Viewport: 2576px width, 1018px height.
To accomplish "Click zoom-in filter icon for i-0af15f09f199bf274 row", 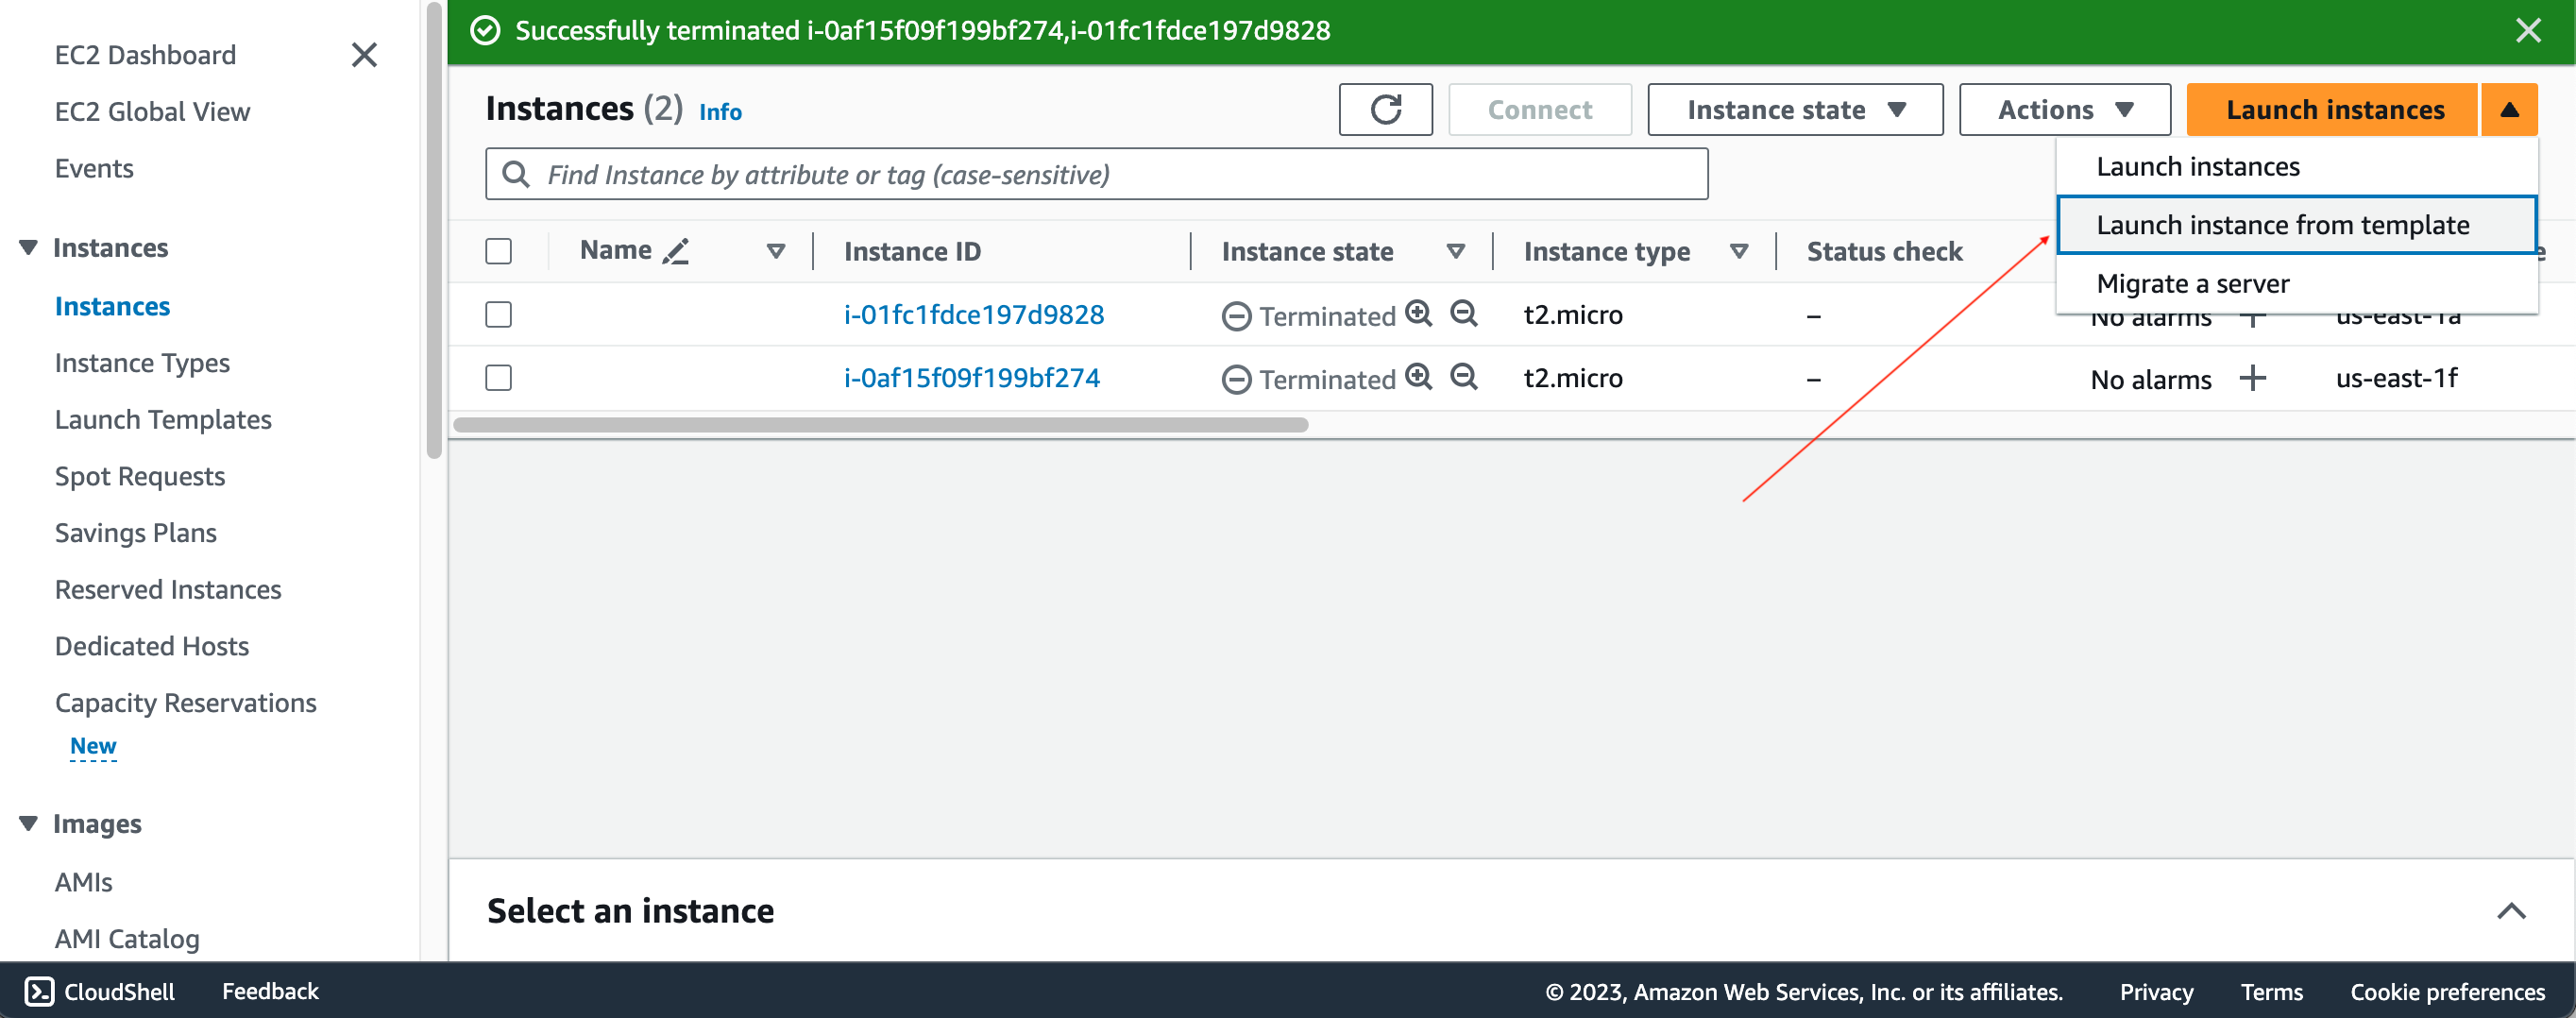I will (x=1419, y=377).
